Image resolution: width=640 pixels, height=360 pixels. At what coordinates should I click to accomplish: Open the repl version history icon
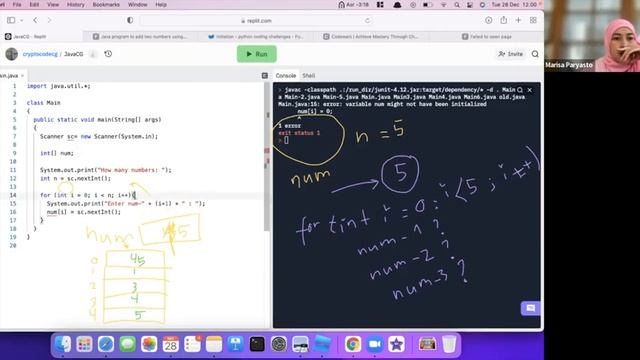click(x=108, y=54)
